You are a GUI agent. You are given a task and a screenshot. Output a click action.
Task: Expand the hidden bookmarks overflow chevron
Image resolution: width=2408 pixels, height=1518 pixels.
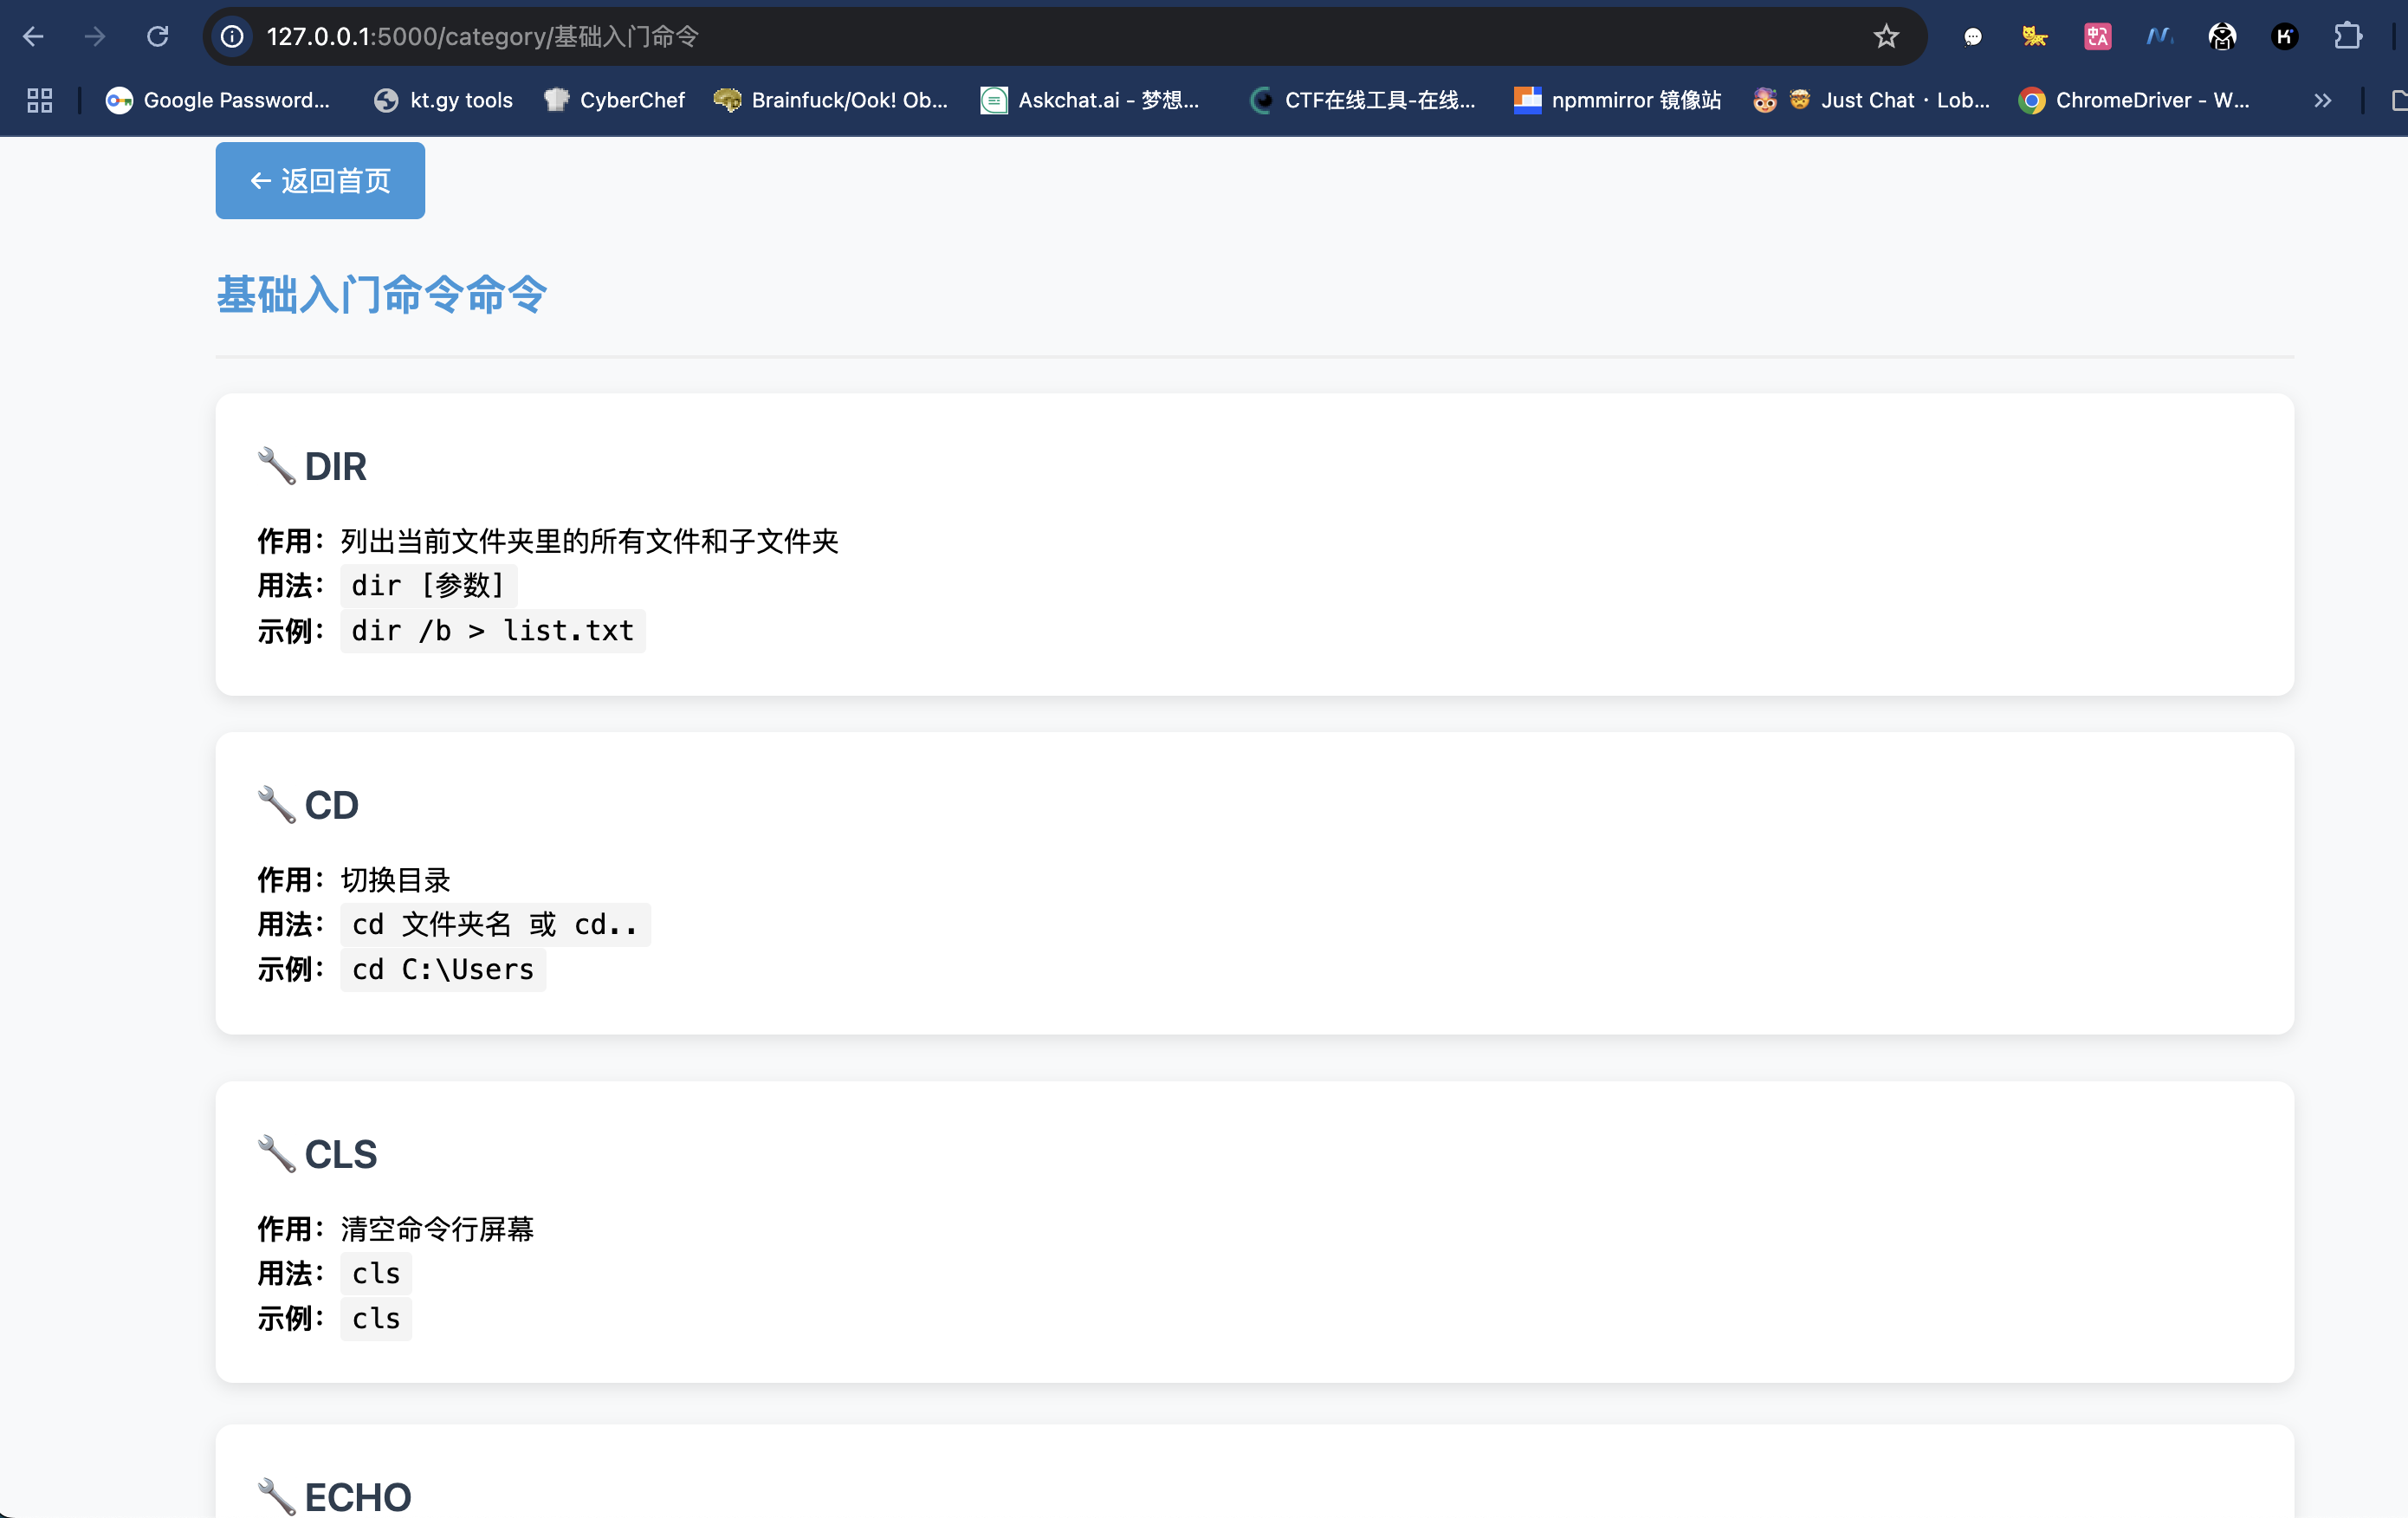2322,100
